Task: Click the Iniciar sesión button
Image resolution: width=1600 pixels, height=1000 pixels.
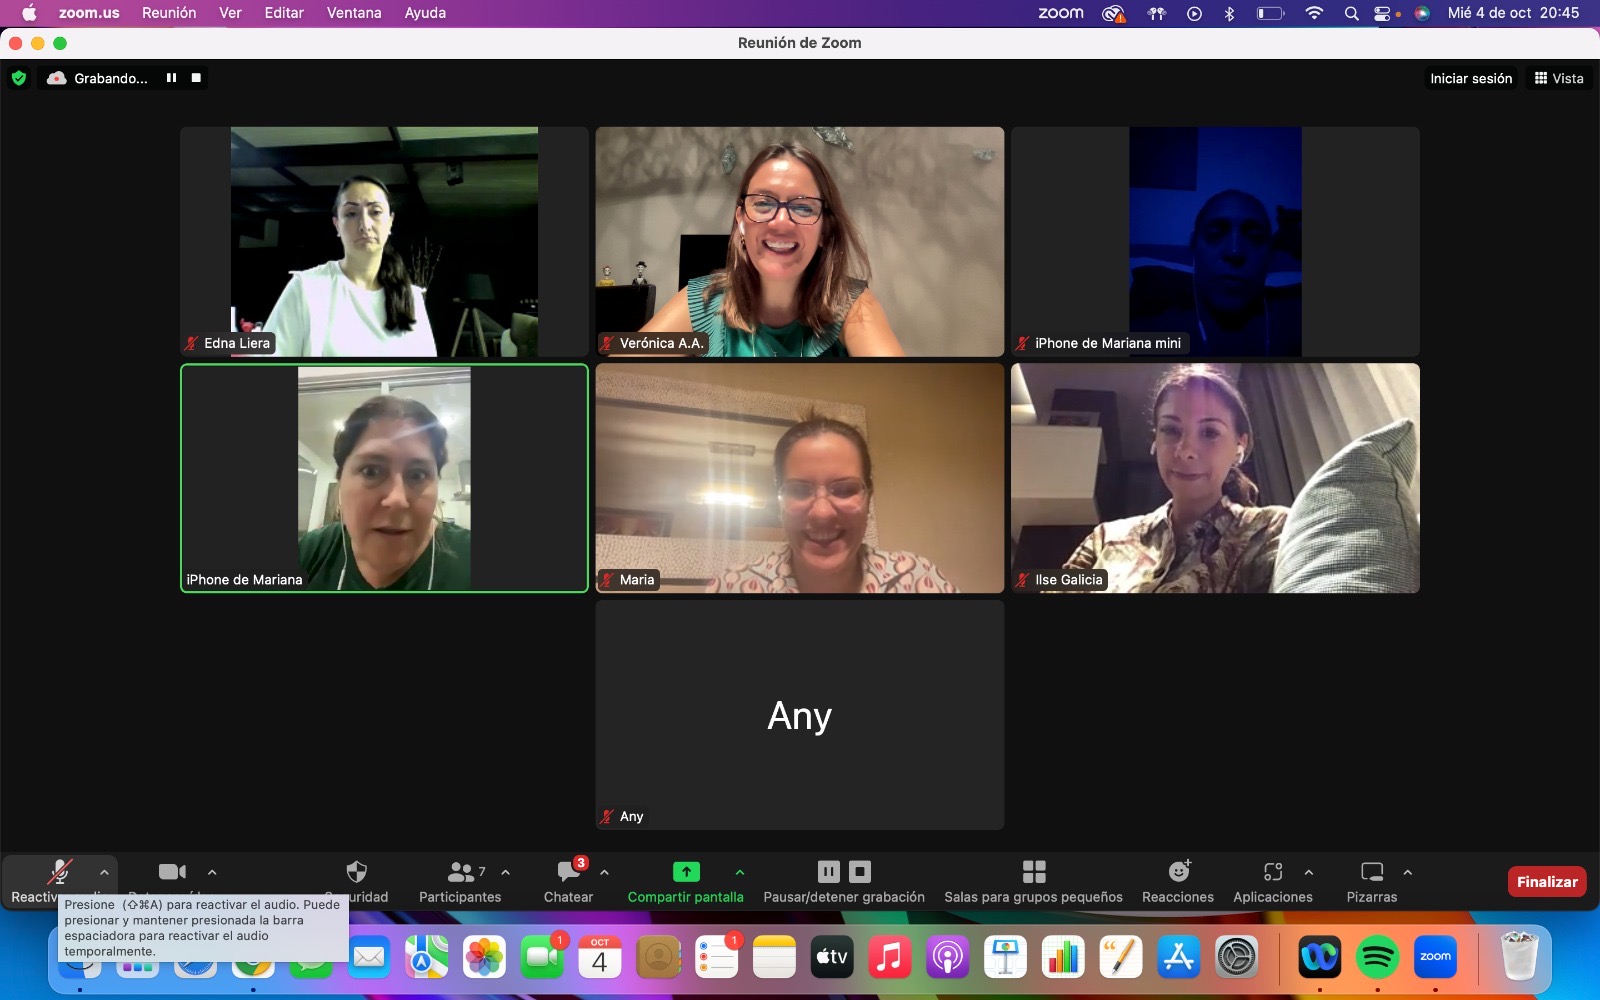Action: [1471, 78]
